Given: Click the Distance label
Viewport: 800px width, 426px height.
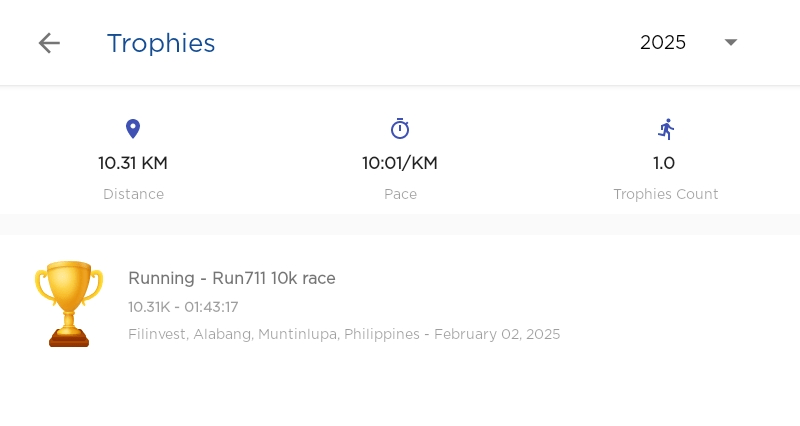Looking at the screenshot, I should pos(133,194).
